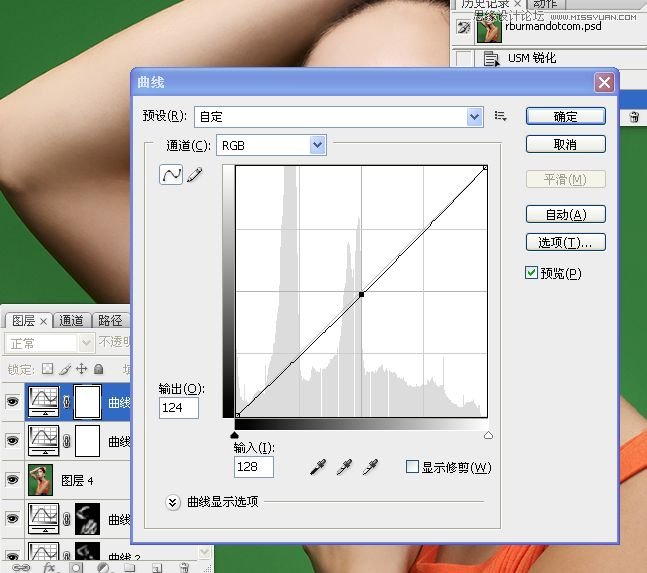Hide 图层 4 layer visibility

[x=13, y=479]
